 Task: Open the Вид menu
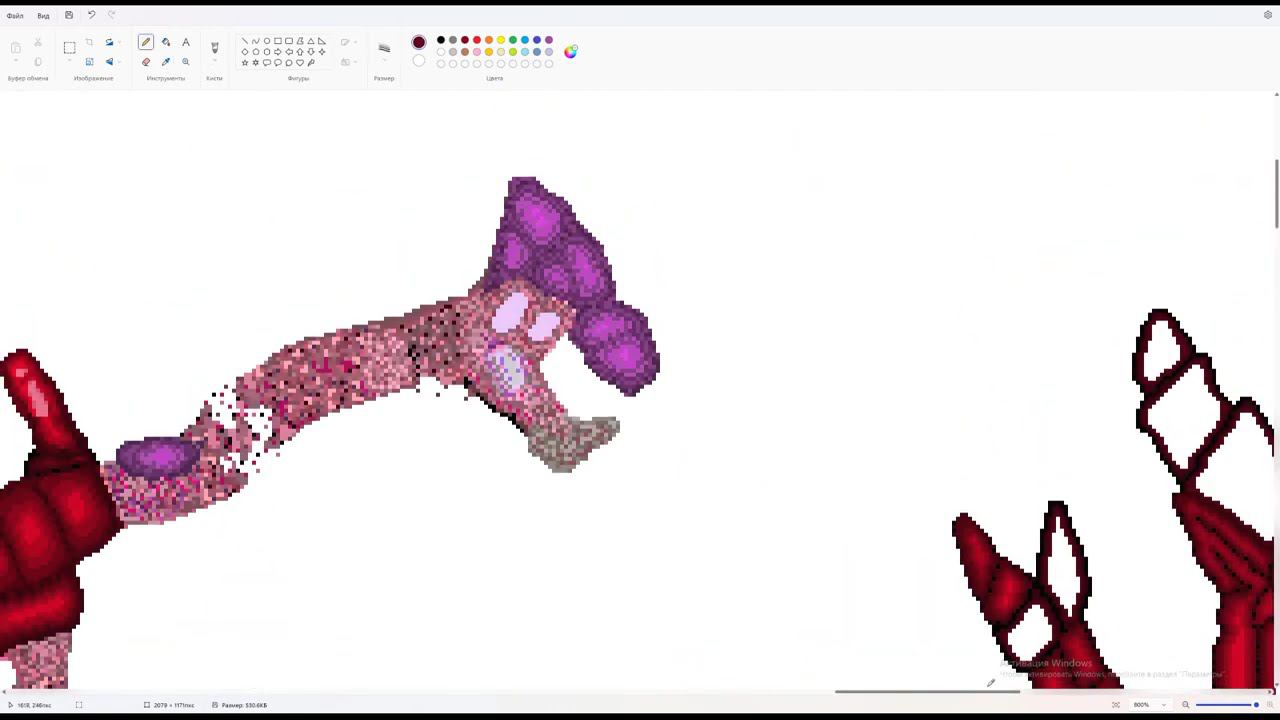[x=43, y=15]
